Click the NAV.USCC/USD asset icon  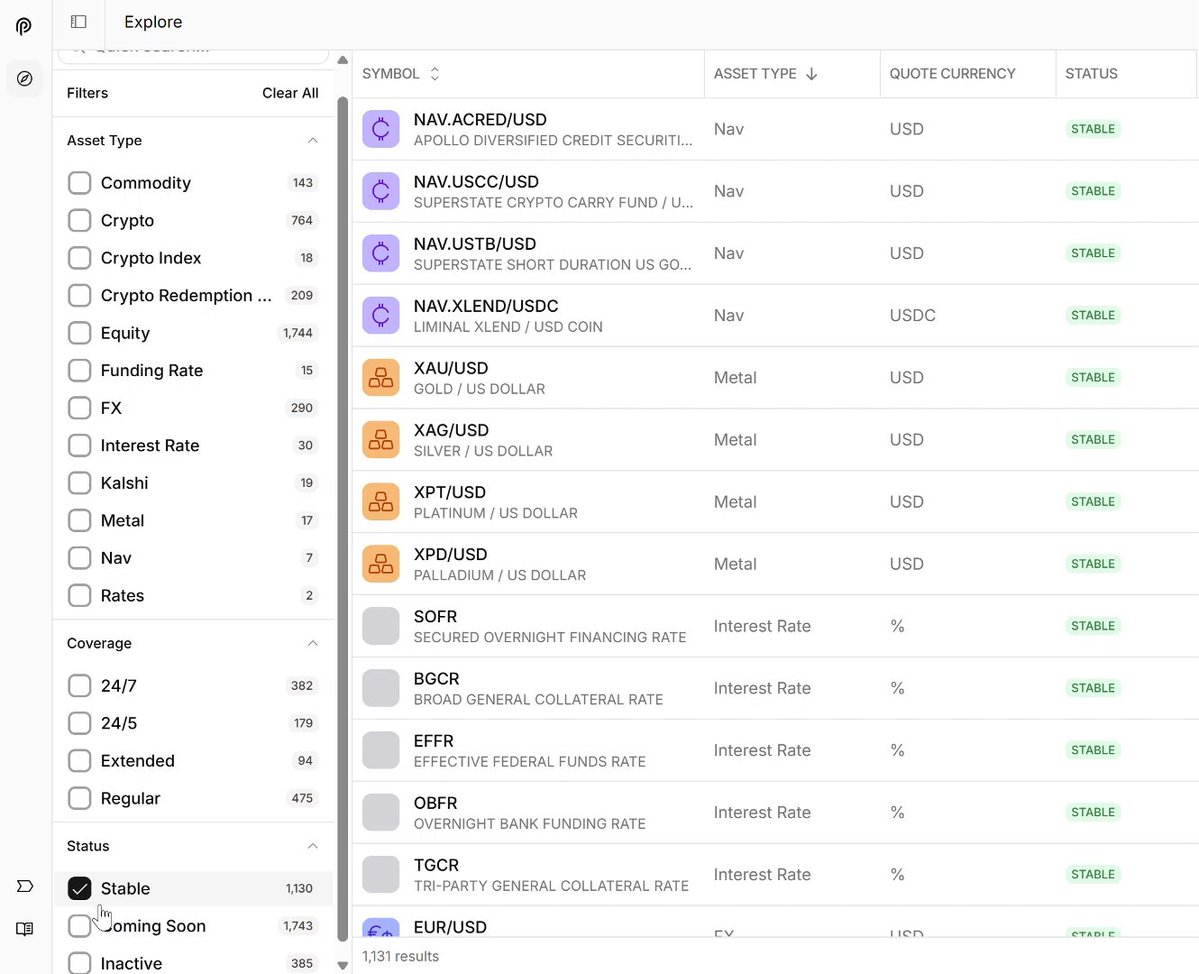(381, 191)
